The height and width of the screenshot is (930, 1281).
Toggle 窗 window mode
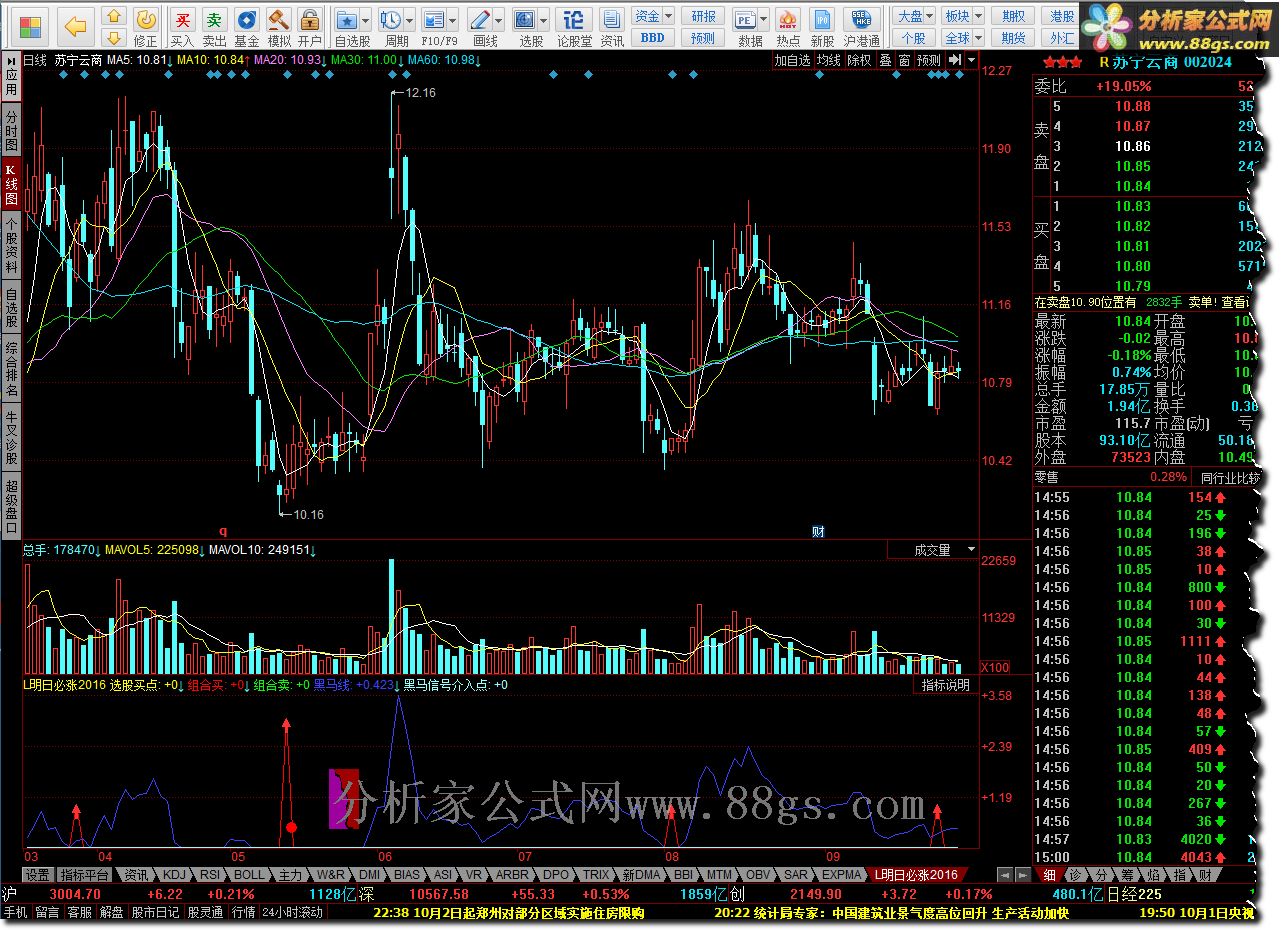click(x=904, y=60)
